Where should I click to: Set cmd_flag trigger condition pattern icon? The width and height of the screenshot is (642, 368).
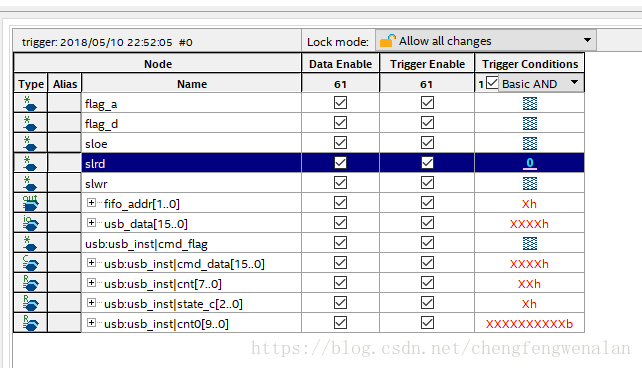pos(530,244)
